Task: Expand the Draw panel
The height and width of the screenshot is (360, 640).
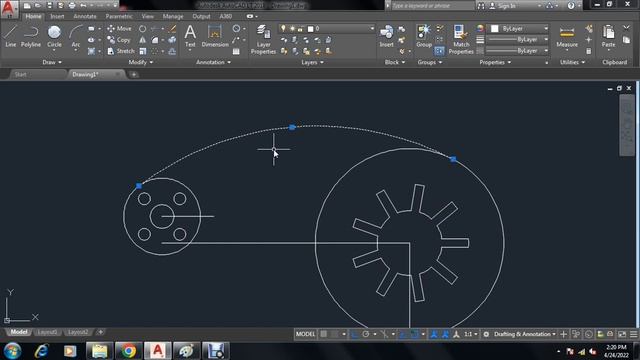Action: (52, 62)
